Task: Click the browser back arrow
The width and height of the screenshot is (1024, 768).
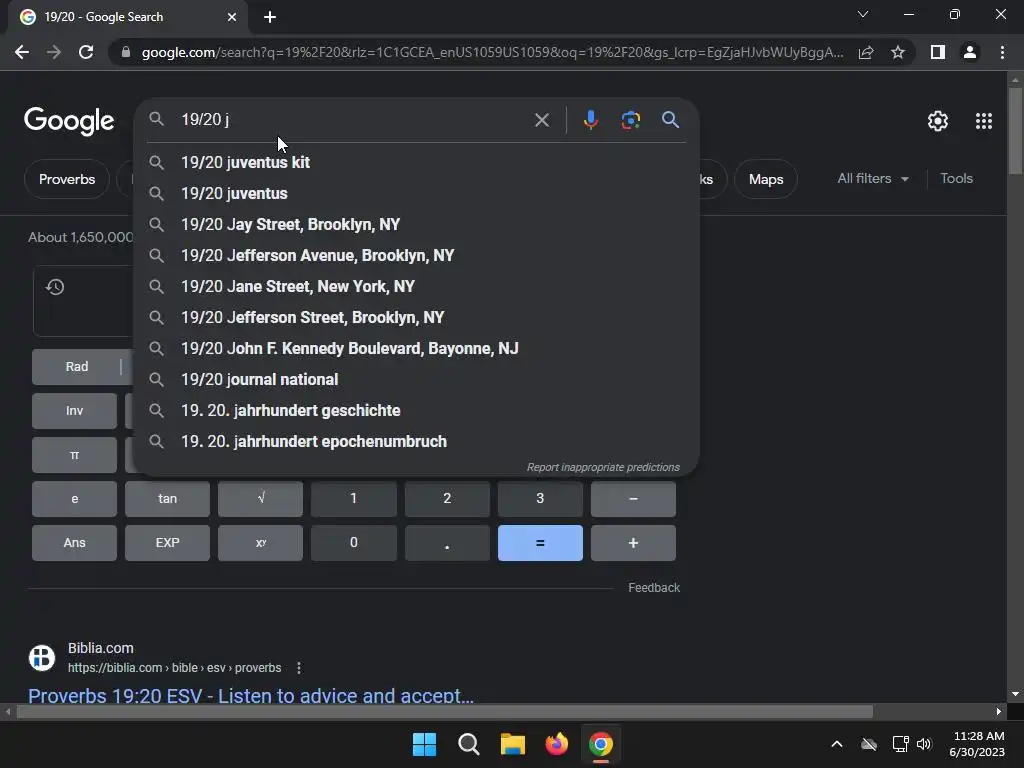Action: click(22, 52)
